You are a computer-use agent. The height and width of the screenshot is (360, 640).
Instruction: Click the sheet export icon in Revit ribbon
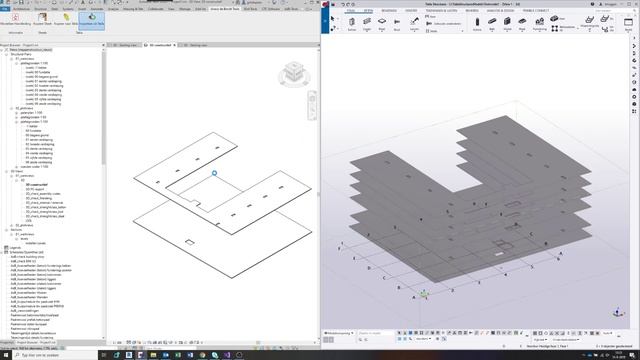tap(42, 19)
